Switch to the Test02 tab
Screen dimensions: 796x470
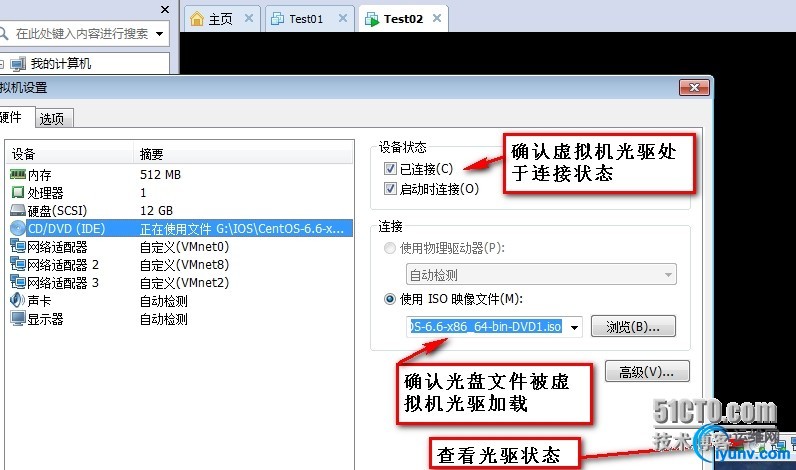point(403,19)
